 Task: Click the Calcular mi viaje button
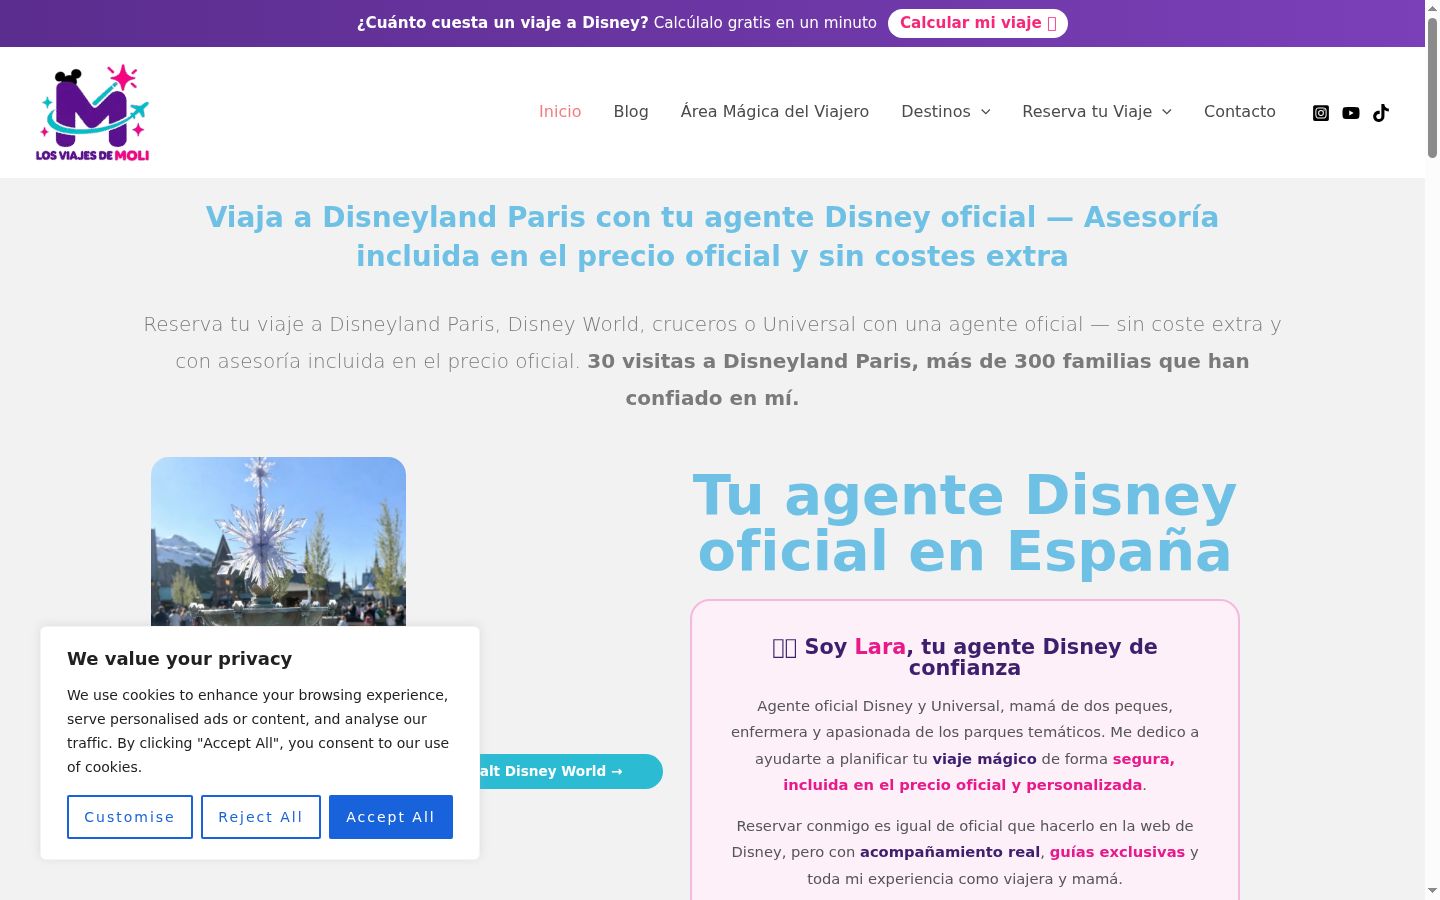click(978, 23)
